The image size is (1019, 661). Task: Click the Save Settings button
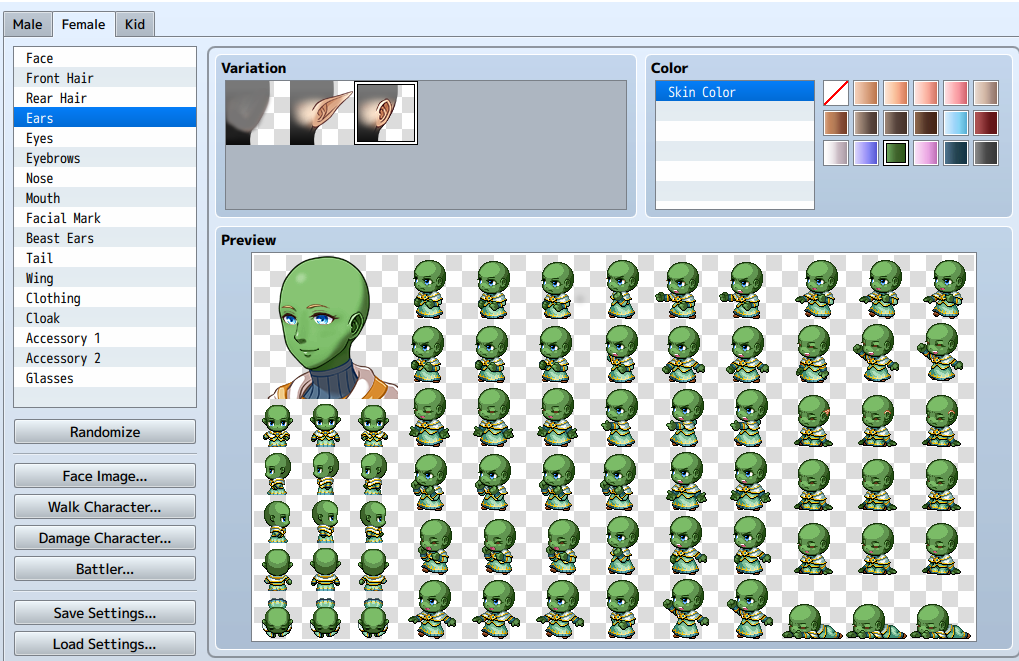pos(105,613)
